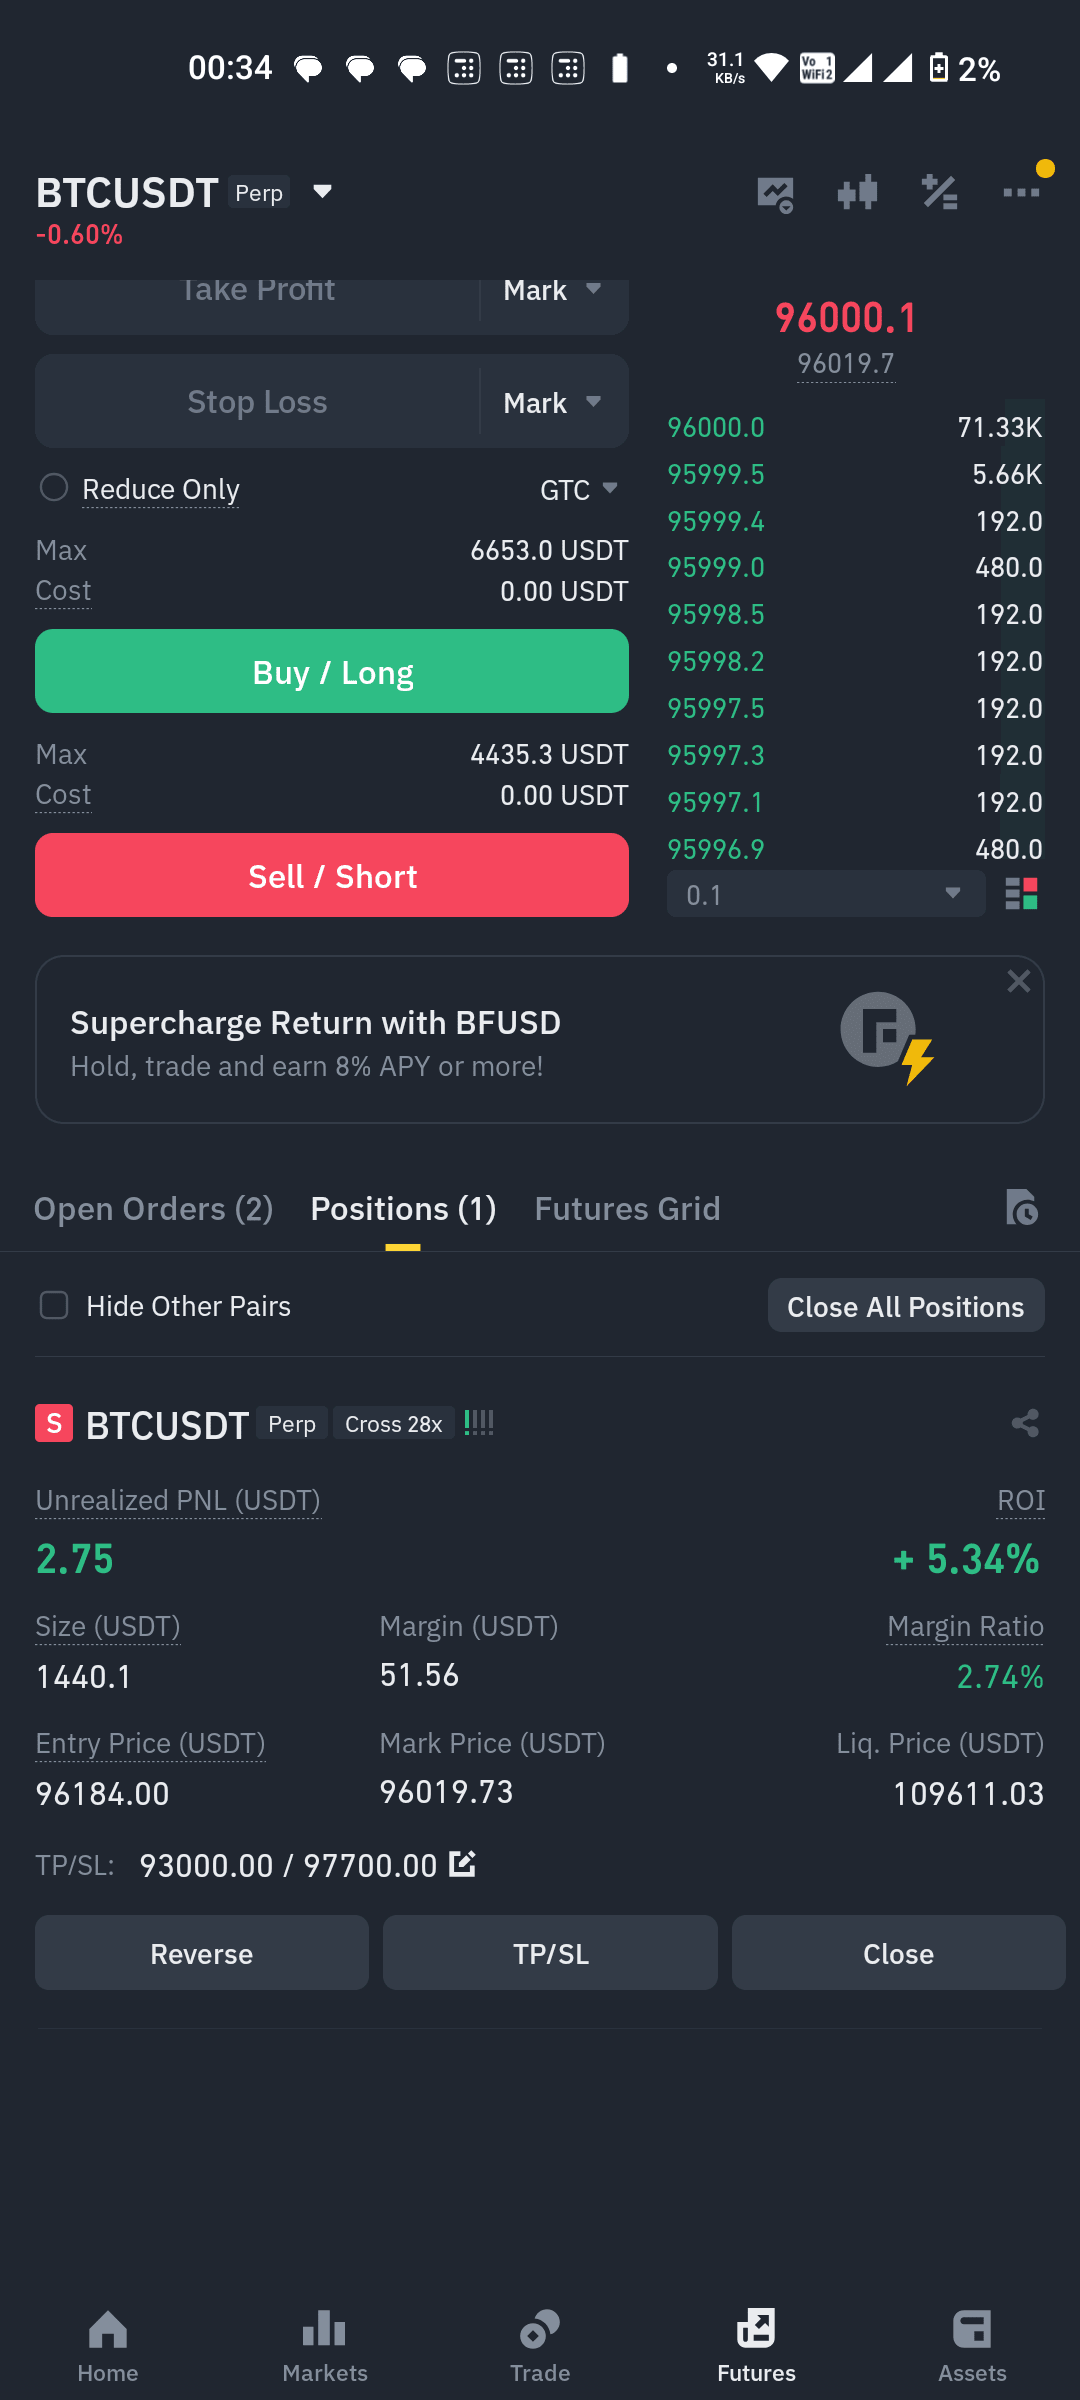Share the BTCUSDT position
Image resolution: width=1080 pixels, height=2400 pixels.
[1025, 1423]
